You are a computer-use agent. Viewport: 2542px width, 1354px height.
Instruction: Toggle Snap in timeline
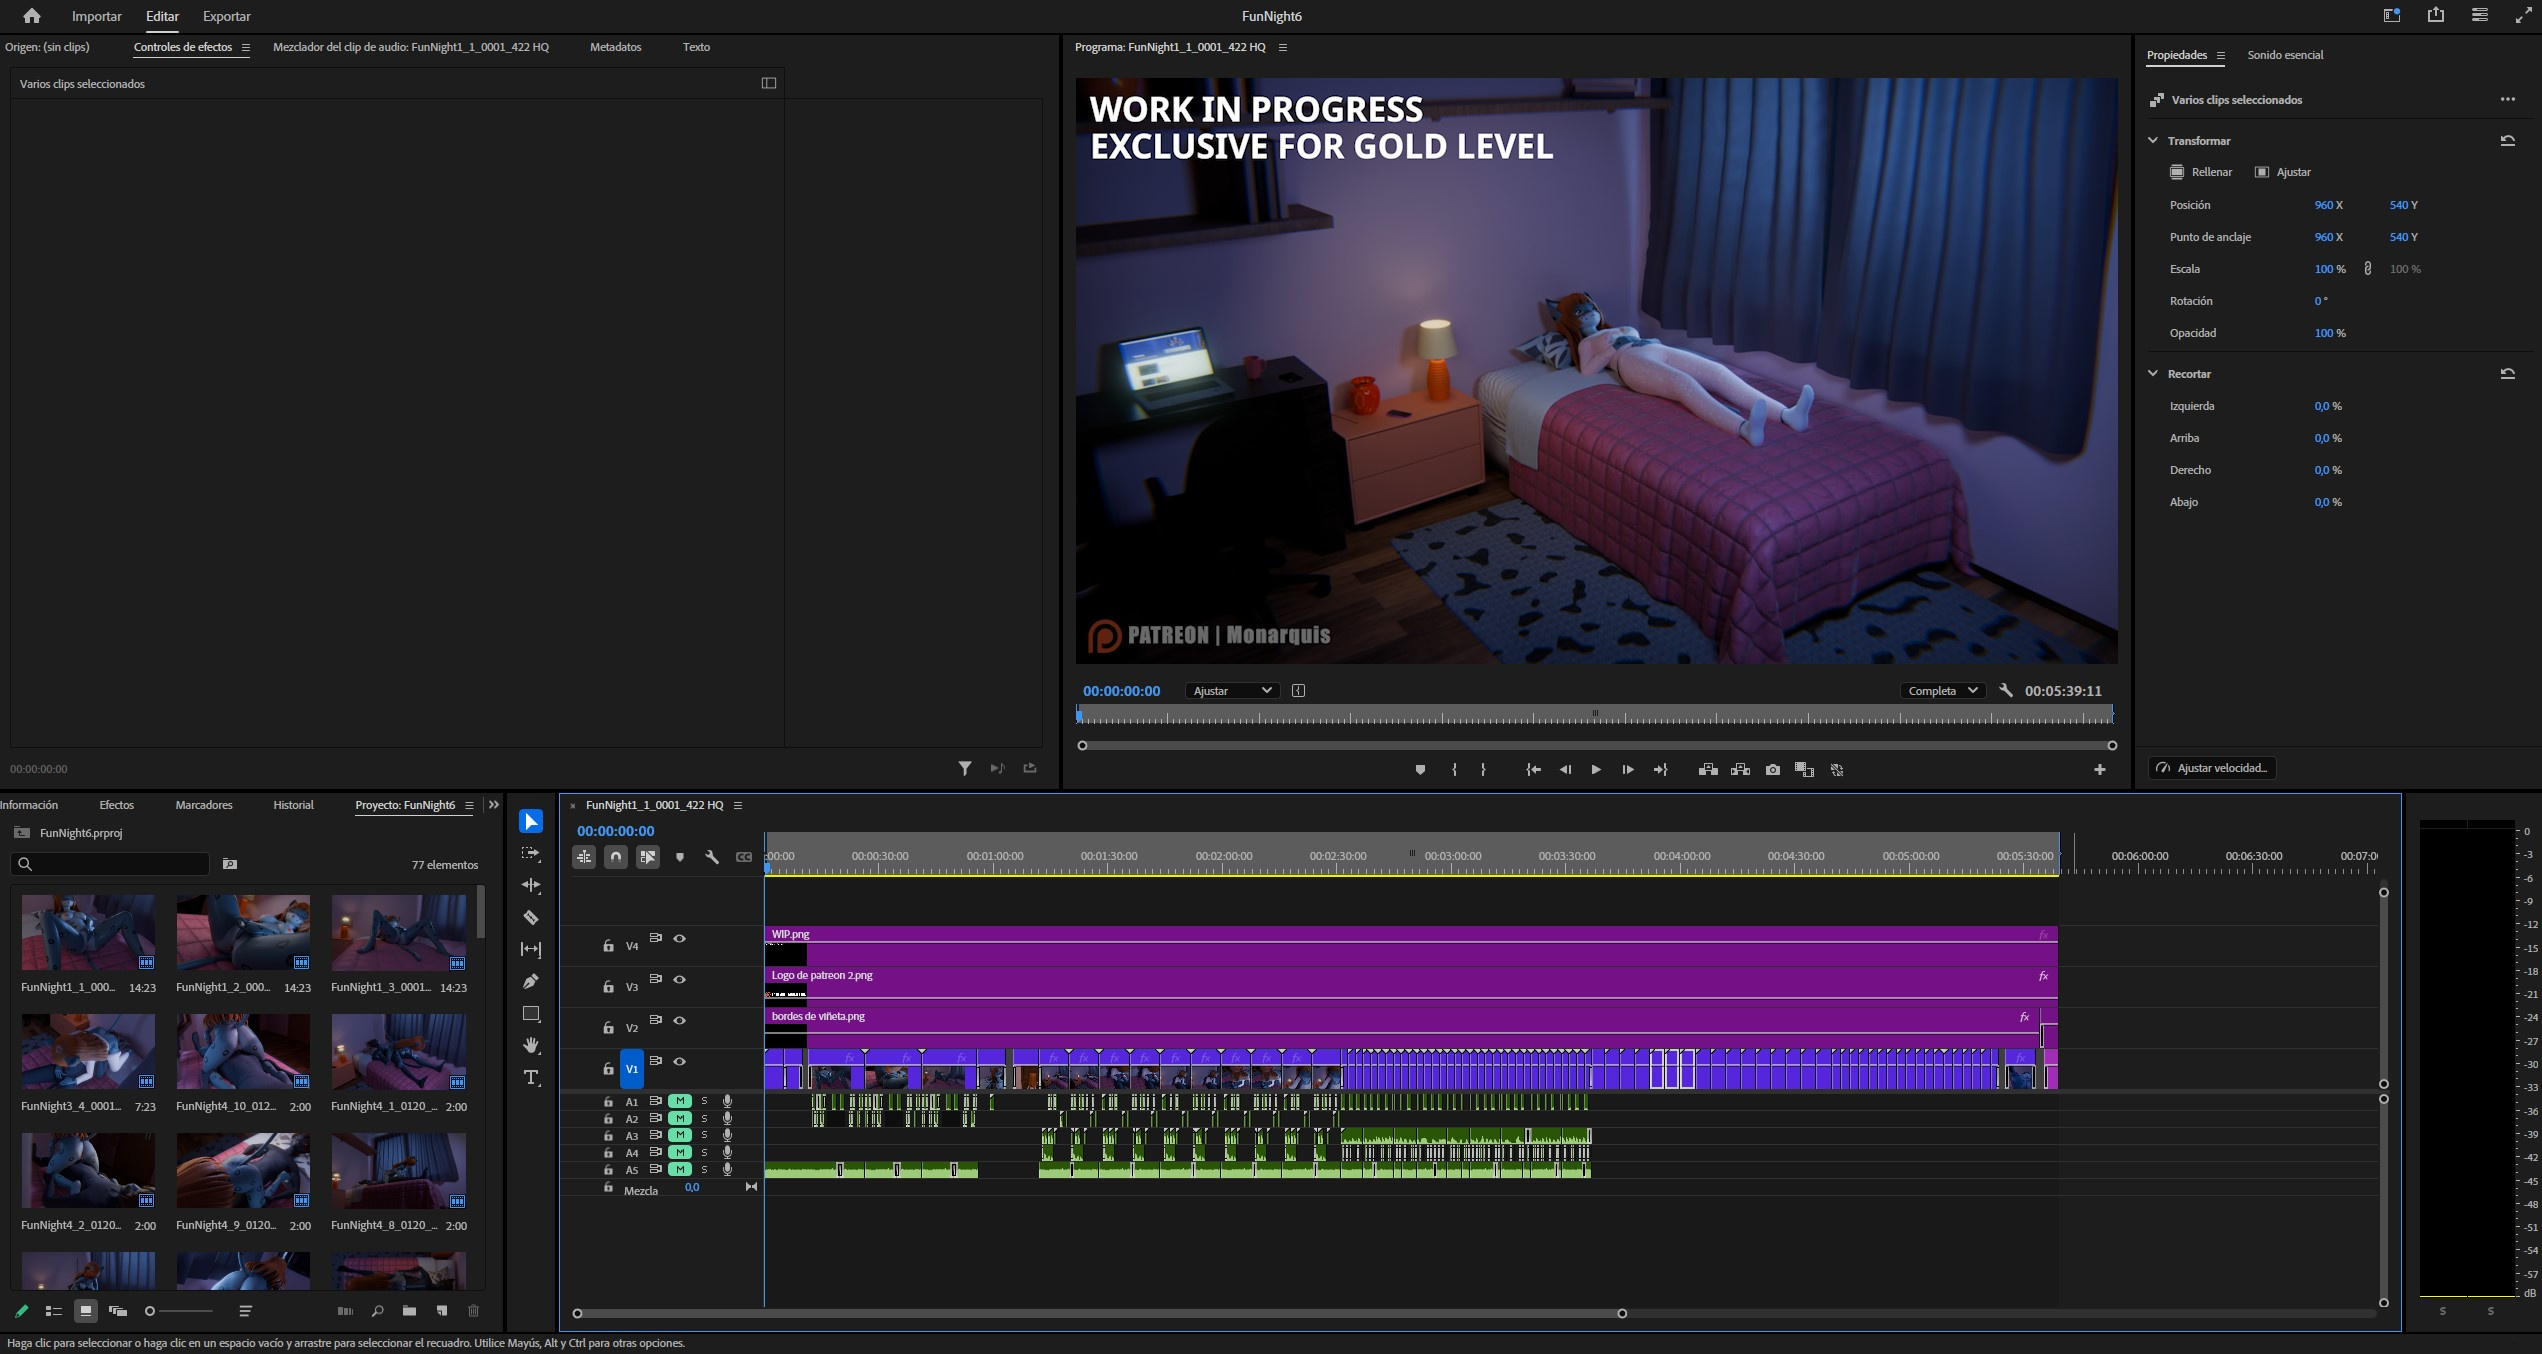click(x=616, y=857)
